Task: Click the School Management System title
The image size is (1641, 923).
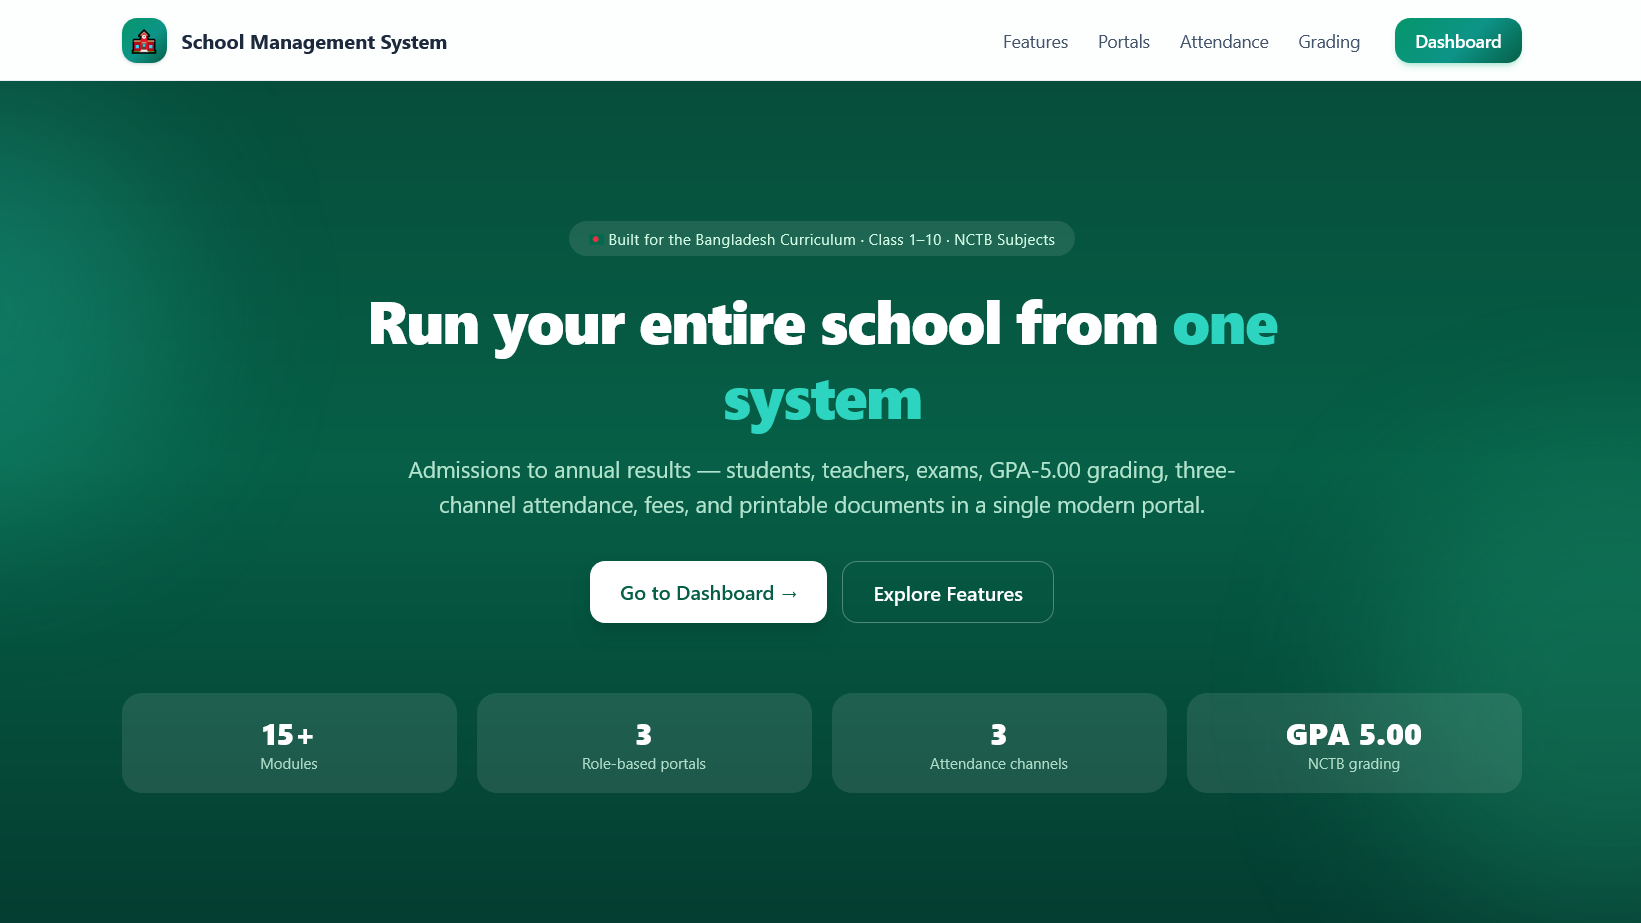Action: coord(314,42)
